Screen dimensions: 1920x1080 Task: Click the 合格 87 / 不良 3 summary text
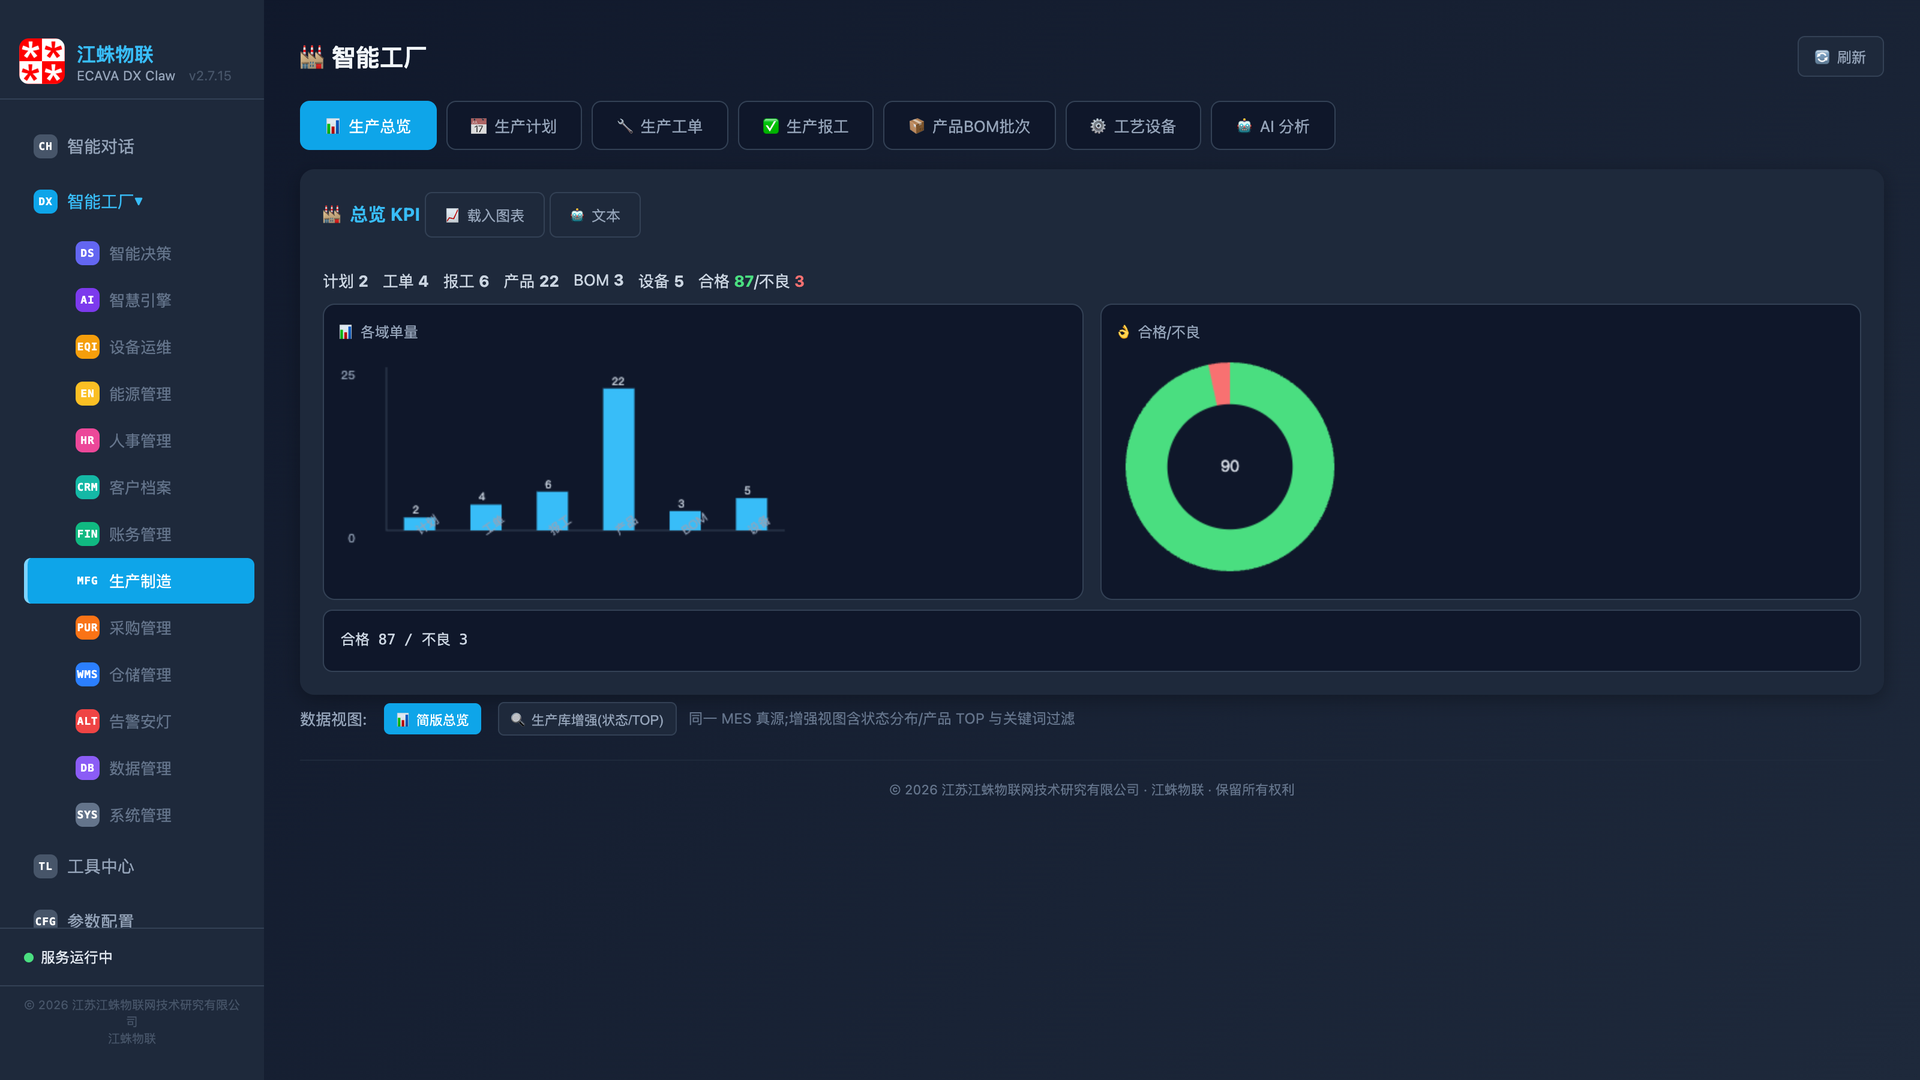404,639
